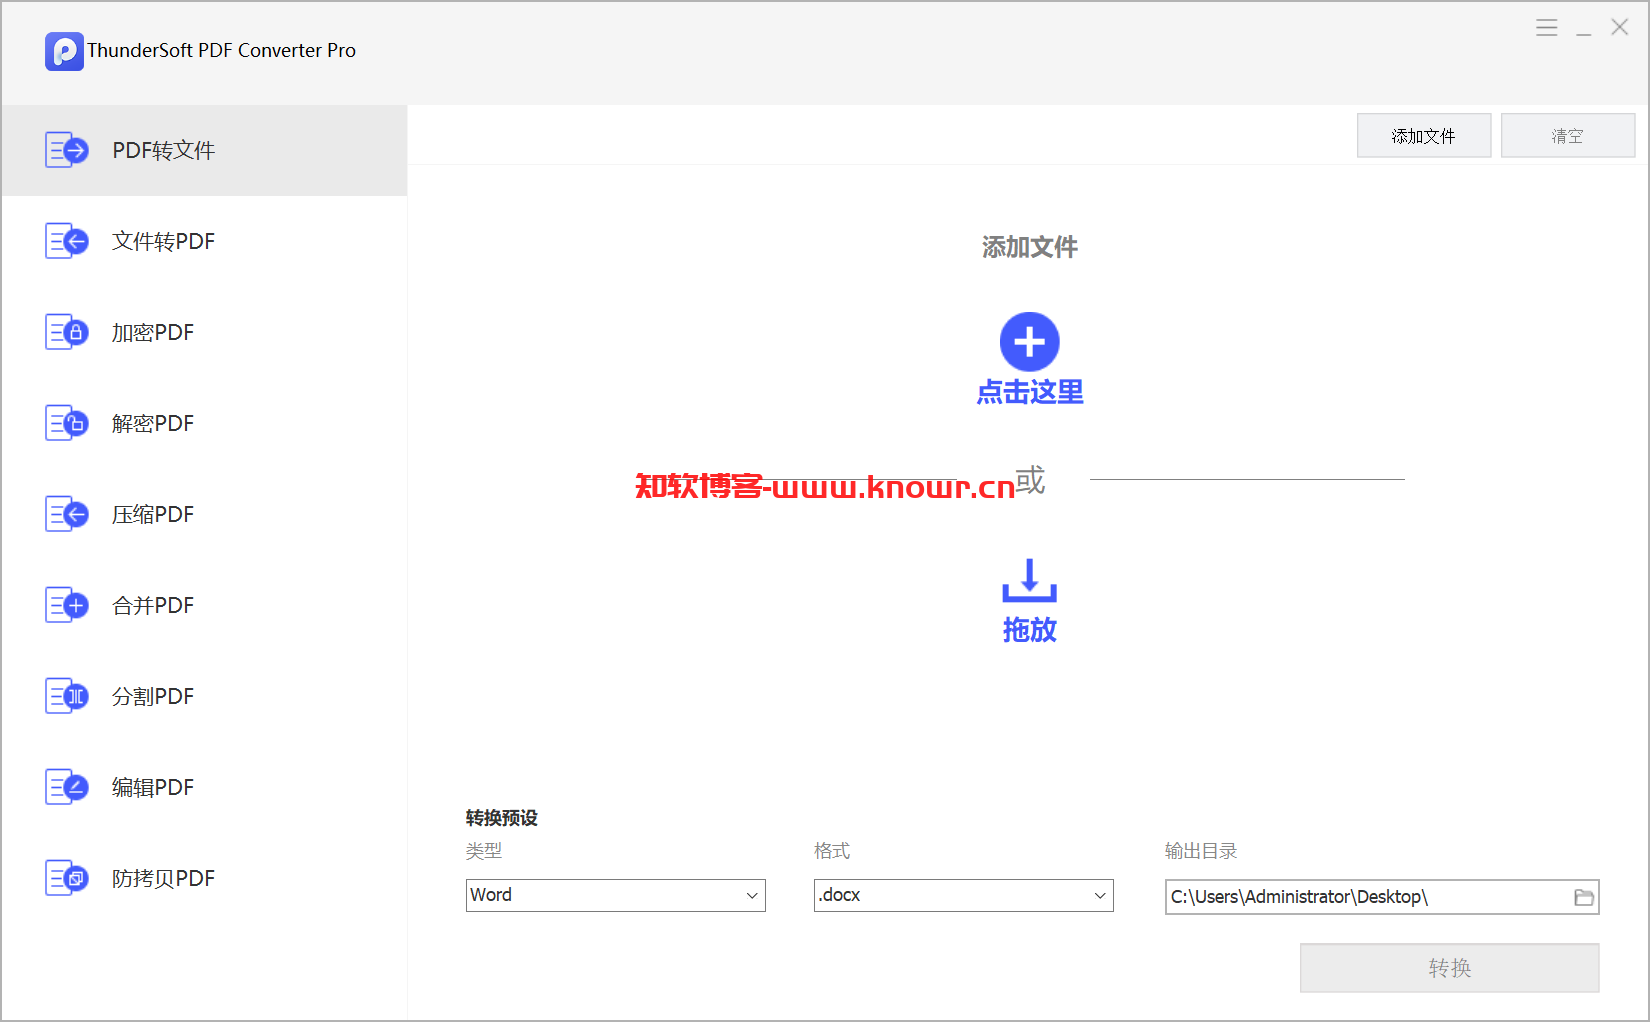
Task: Open the 解密PDF section
Action: pyautogui.click(x=204, y=423)
